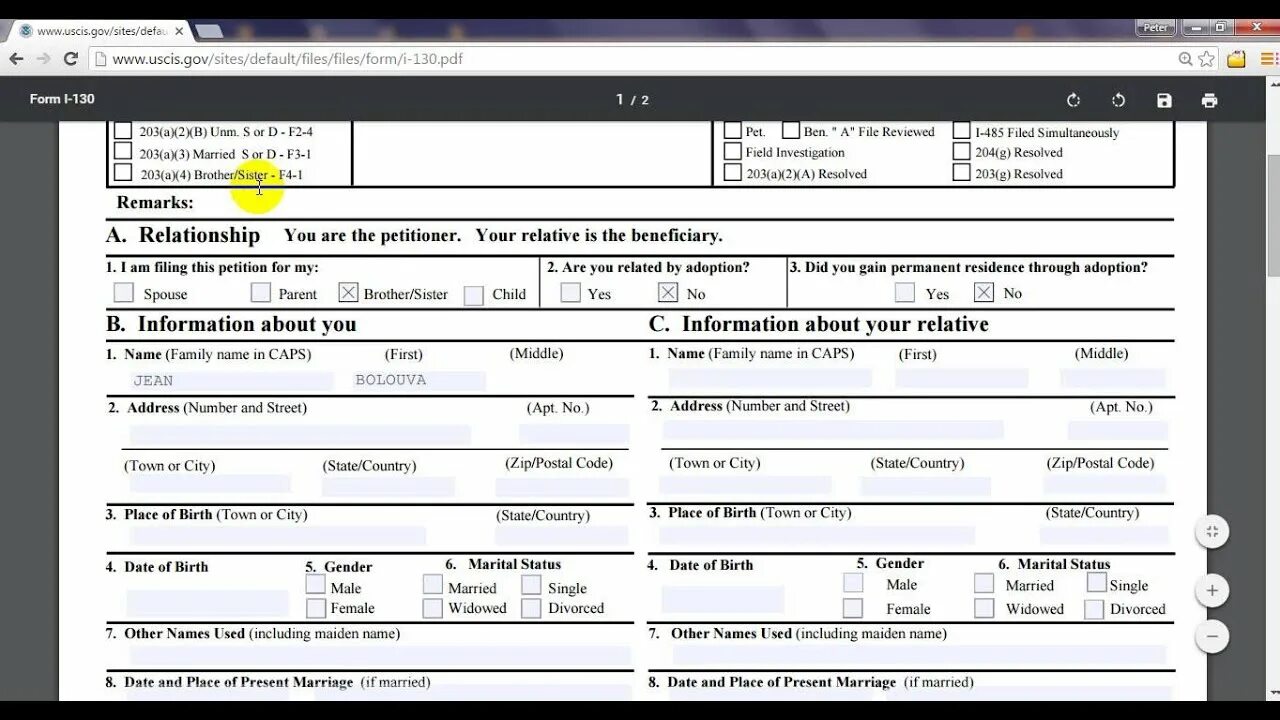Check the Pet. box
Viewport: 1280px width, 720px height.
point(733,130)
